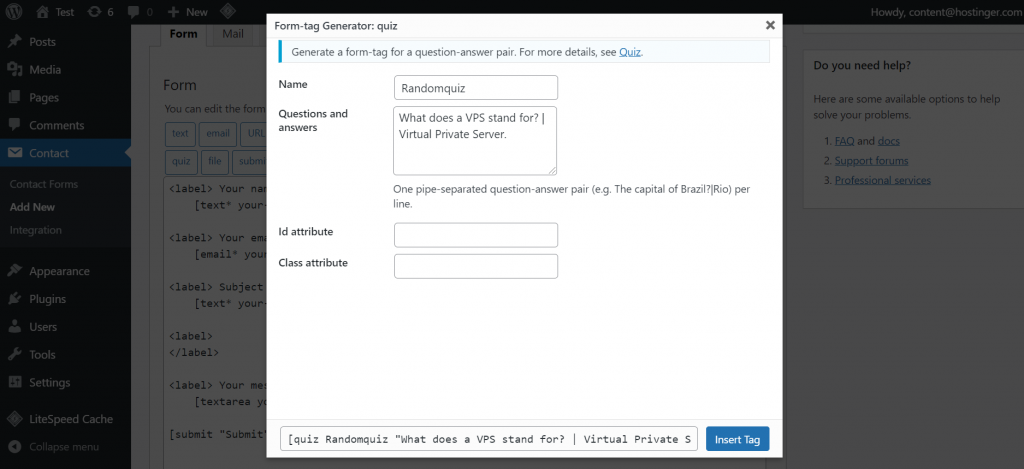Collapse the admin sidebar menu
The image size is (1024, 469).
coord(56,447)
